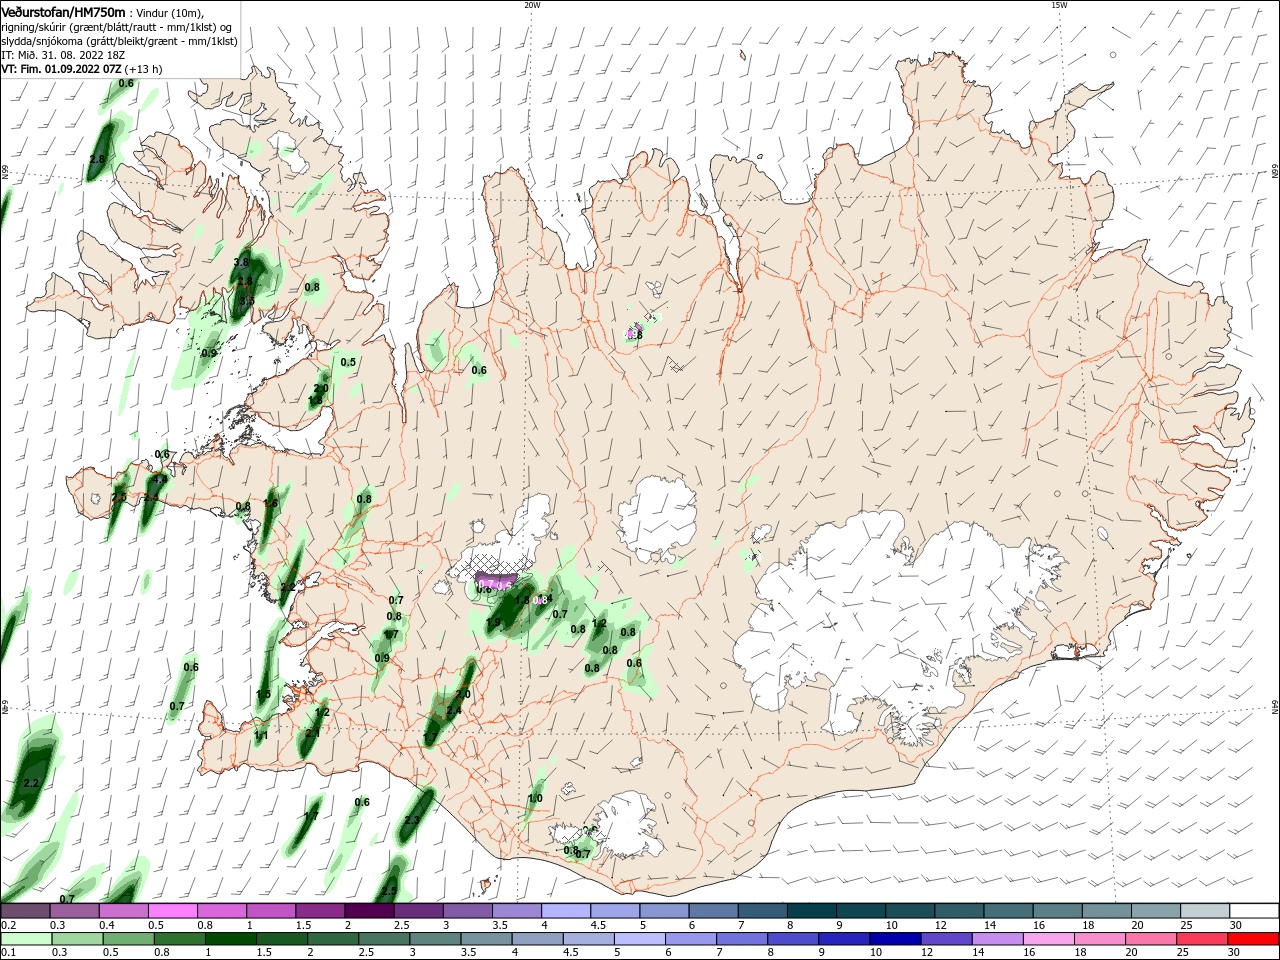
Task: Pick the darkest purple swatch labeled 2 on the snow scale
Action: tap(369, 911)
